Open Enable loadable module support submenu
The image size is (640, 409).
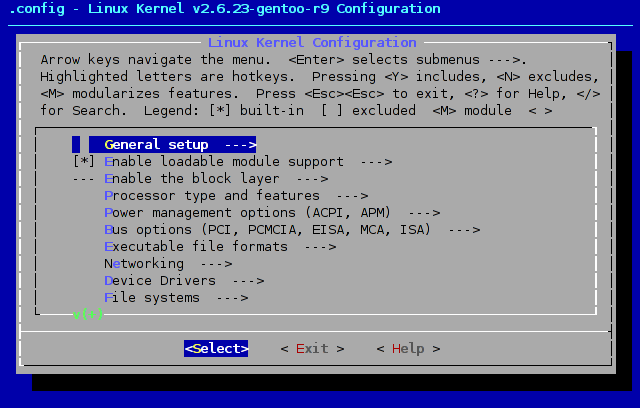[248, 162]
